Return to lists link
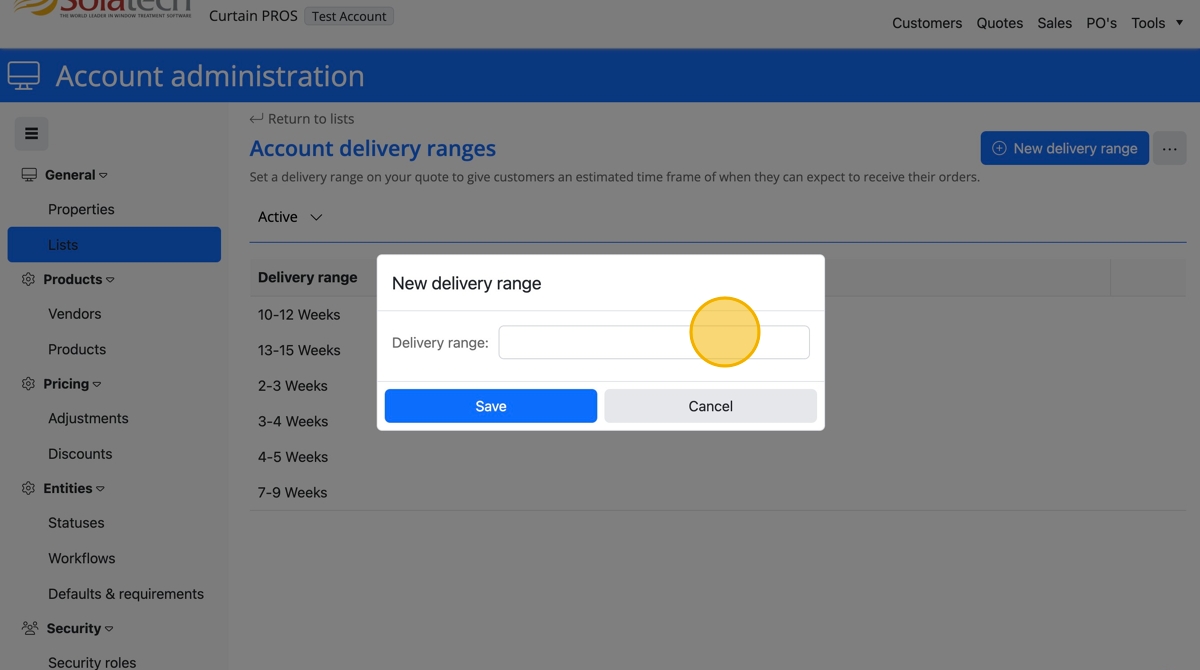Image resolution: width=1200 pixels, height=670 pixels. [302, 118]
